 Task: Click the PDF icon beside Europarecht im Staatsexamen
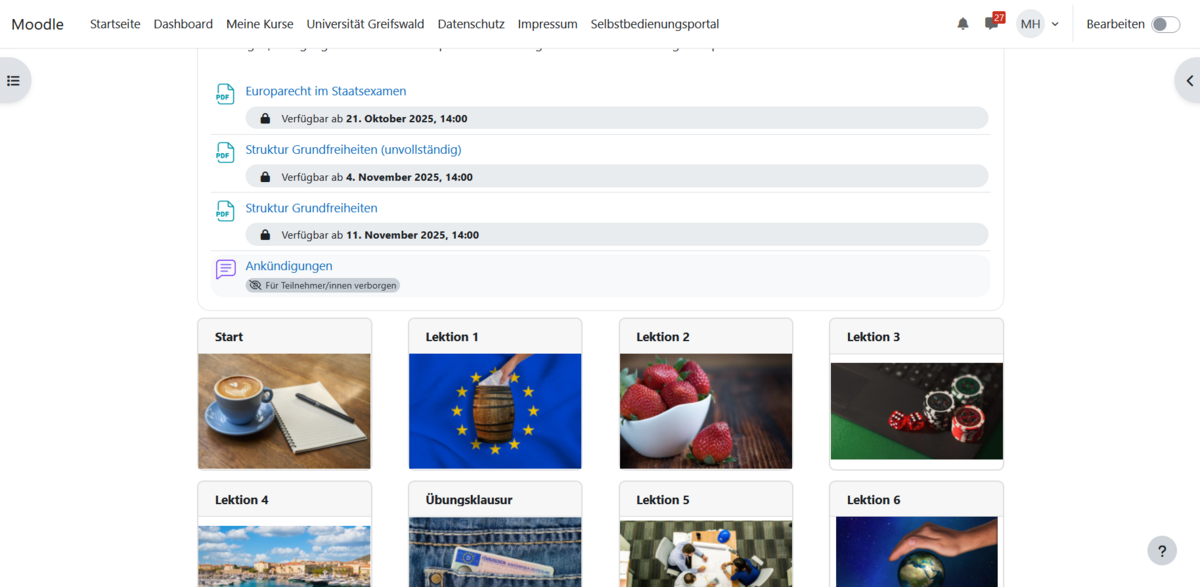[225, 93]
